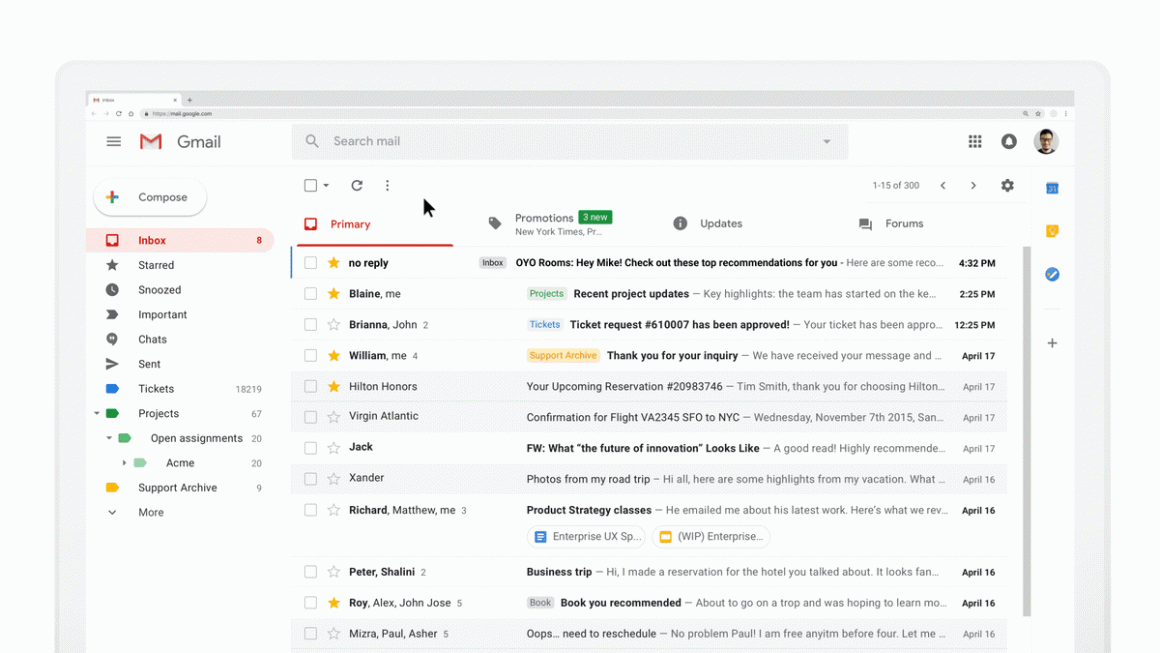This screenshot has height=653, width=1160.
Task: Open Google Tasks from the side panel
Action: point(1052,274)
